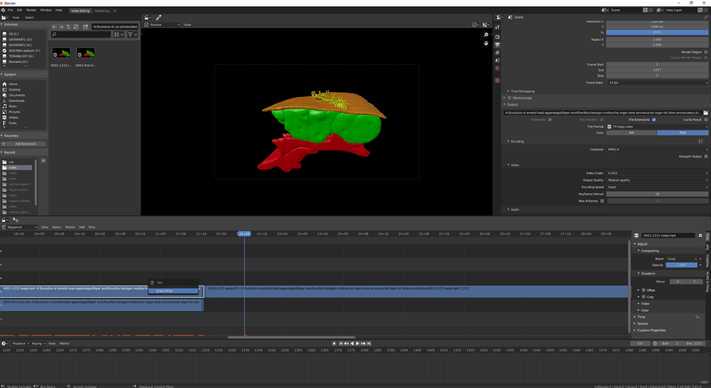Click the timeline editor type icon

tap(4, 344)
